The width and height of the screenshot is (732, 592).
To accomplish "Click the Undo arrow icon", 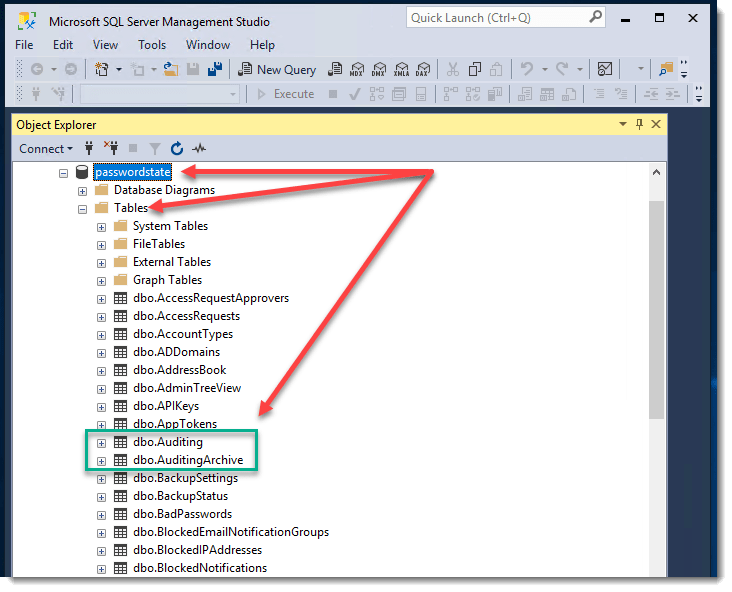I will (527, 70).
